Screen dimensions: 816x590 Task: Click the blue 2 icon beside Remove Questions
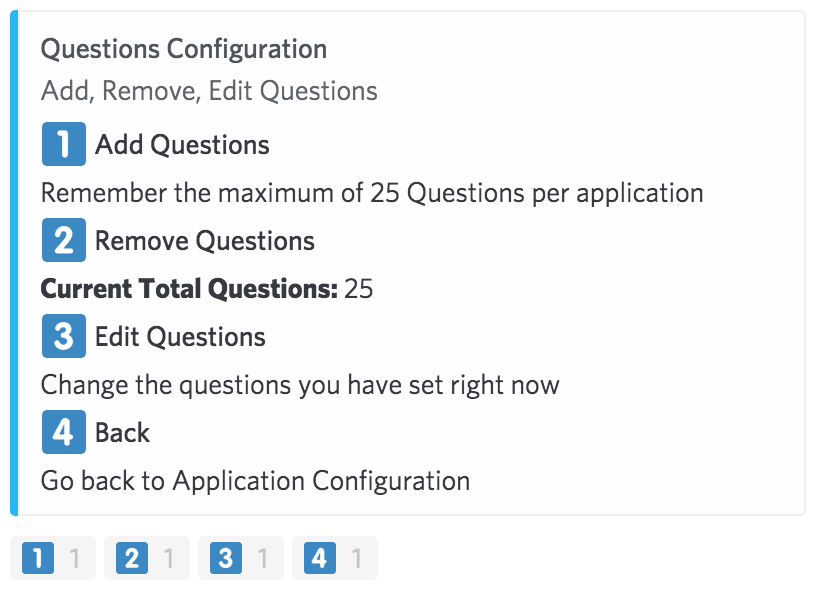[64, 240]
